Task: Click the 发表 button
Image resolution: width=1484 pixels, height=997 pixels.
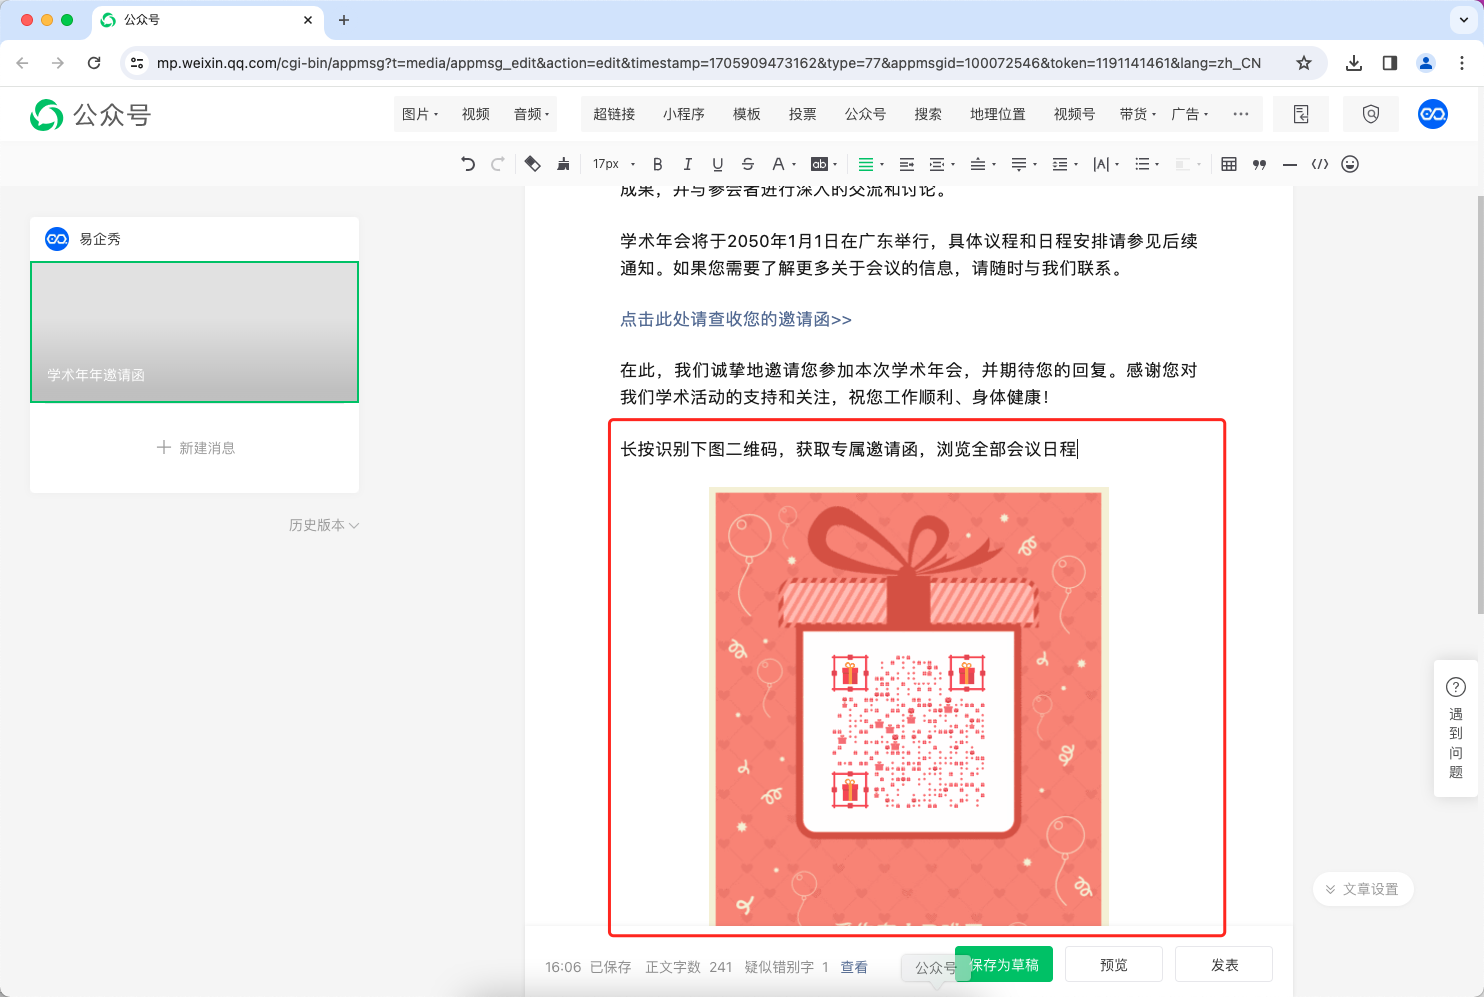Action: (1224, 964)
